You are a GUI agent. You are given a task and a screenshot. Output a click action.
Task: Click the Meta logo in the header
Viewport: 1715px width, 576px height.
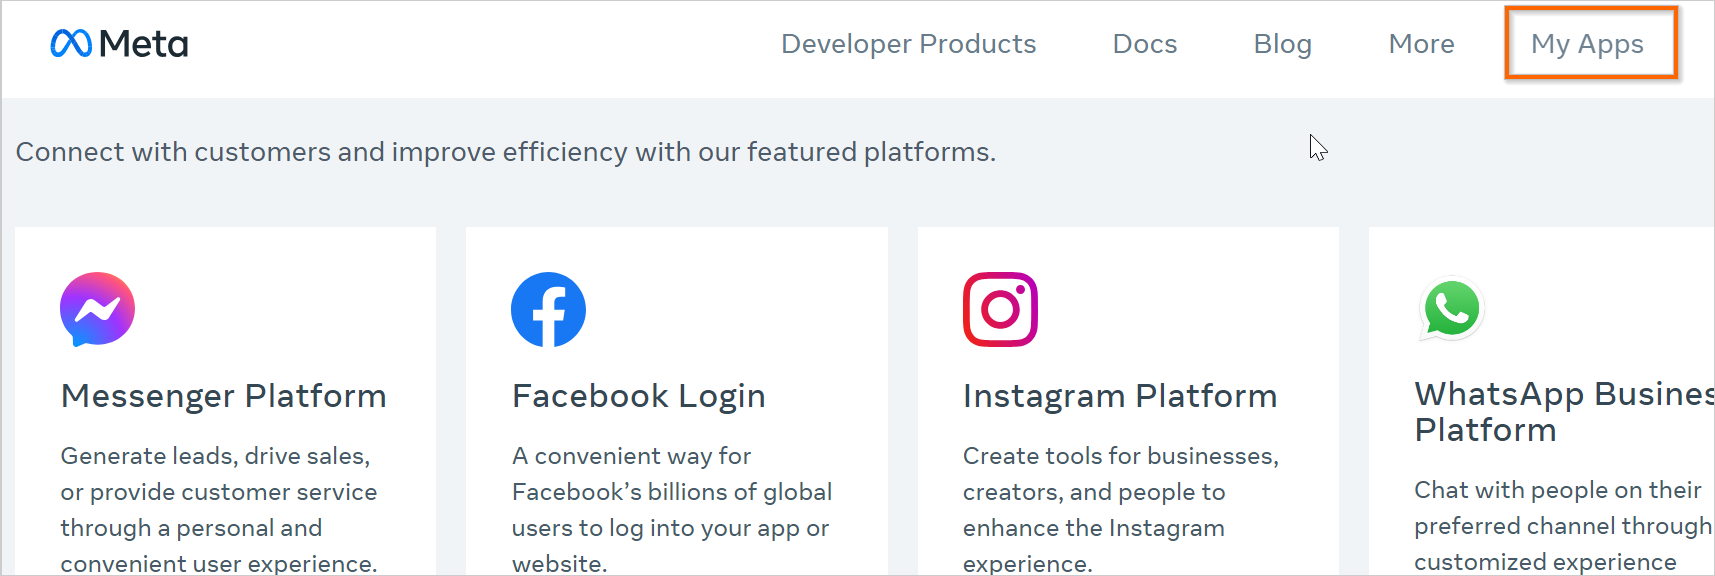(118, 44)
